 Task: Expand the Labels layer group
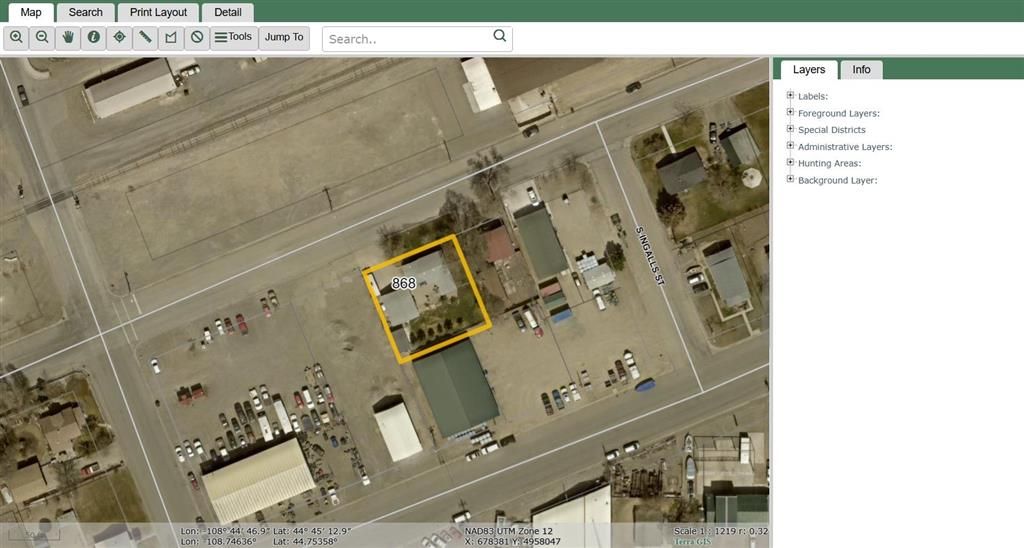click(x=790, y=96)
